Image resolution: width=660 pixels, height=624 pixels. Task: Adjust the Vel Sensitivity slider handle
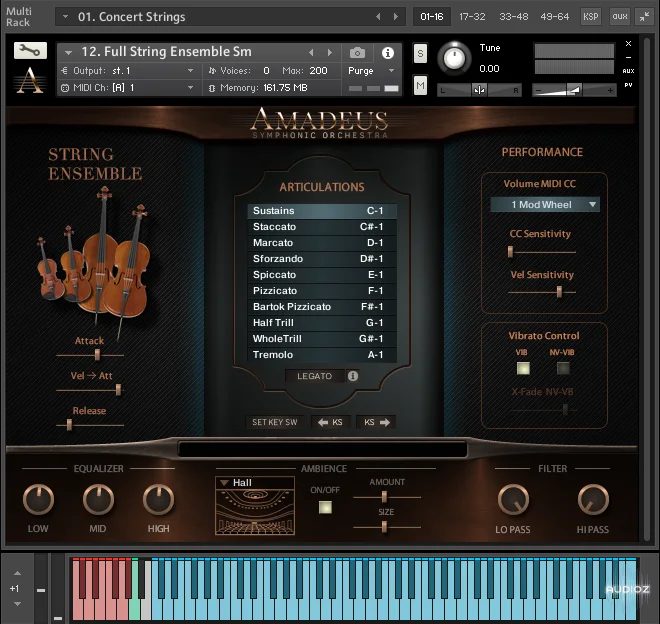(x=559, y=291)
